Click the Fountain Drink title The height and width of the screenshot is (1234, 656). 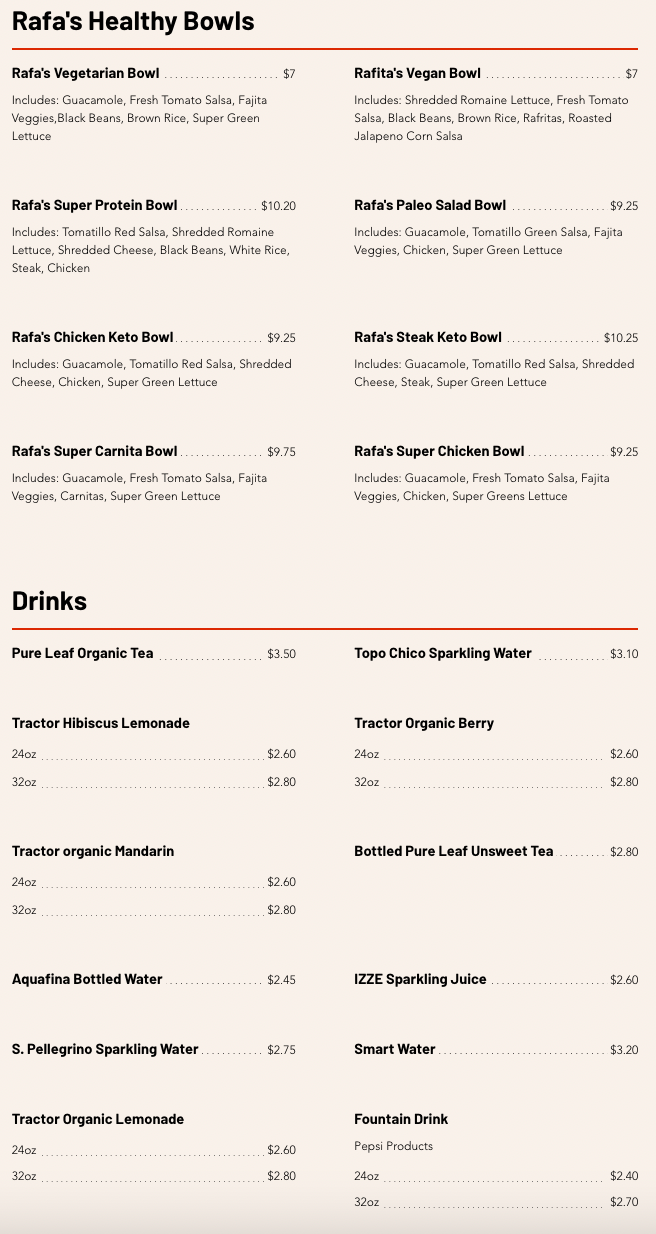401,1119
